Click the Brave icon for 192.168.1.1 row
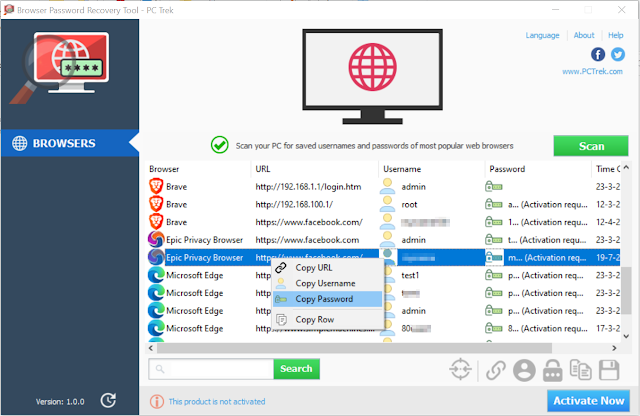640x416 pixels. tap(156, 186)
